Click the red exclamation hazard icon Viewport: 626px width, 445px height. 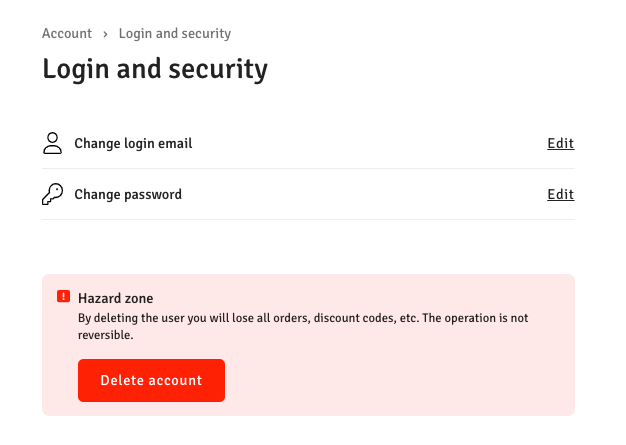63,296
